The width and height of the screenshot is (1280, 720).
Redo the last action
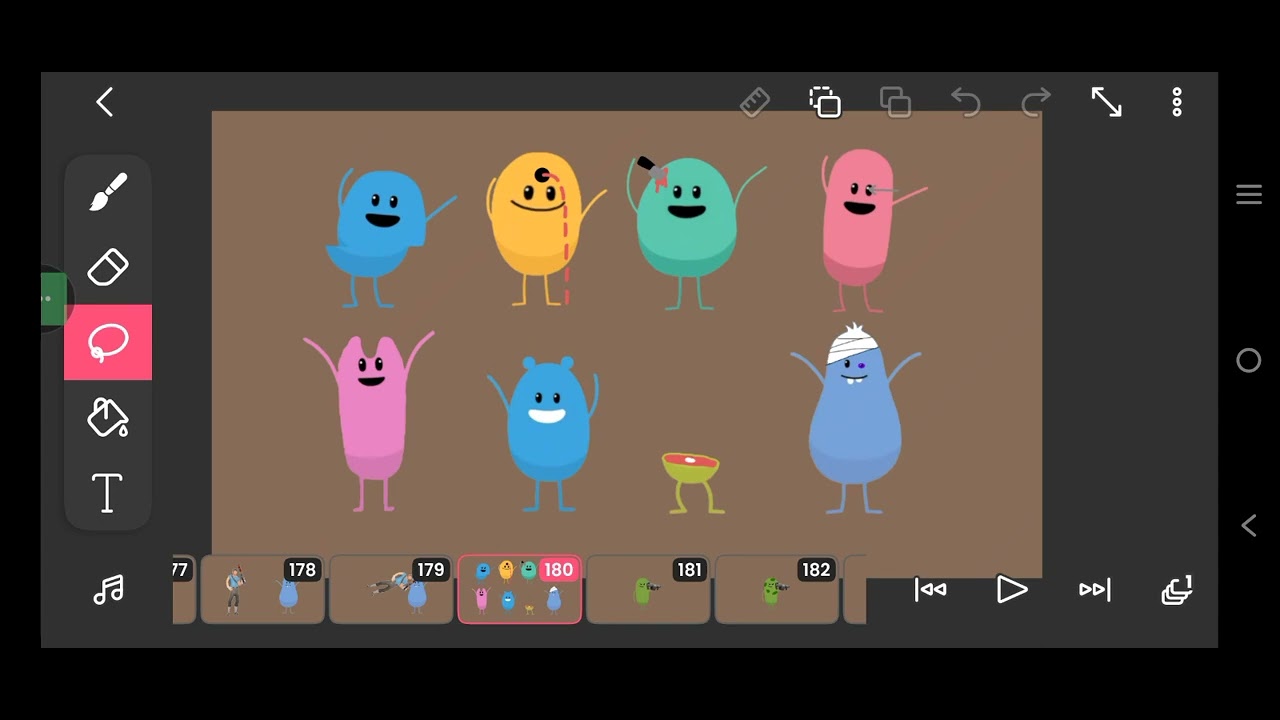(x=1036, y=102)
